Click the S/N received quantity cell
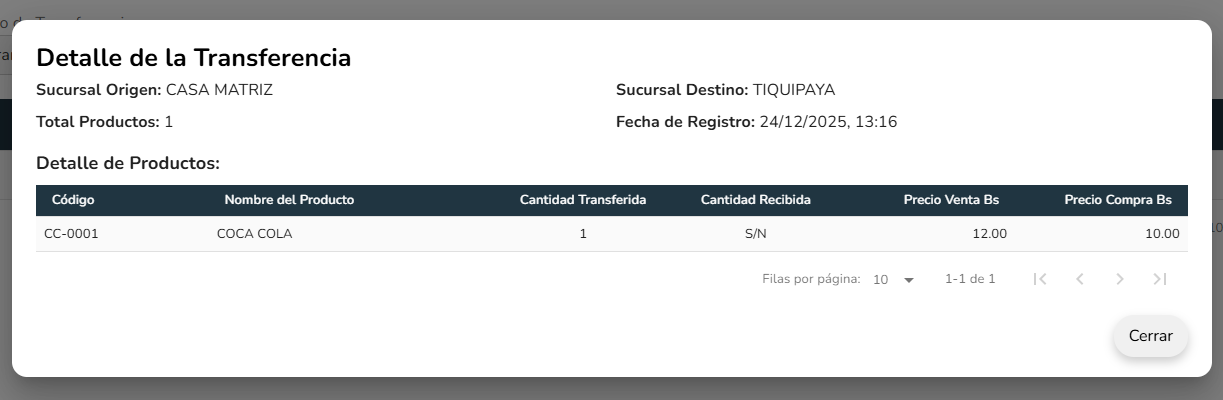 coord(755,234)
